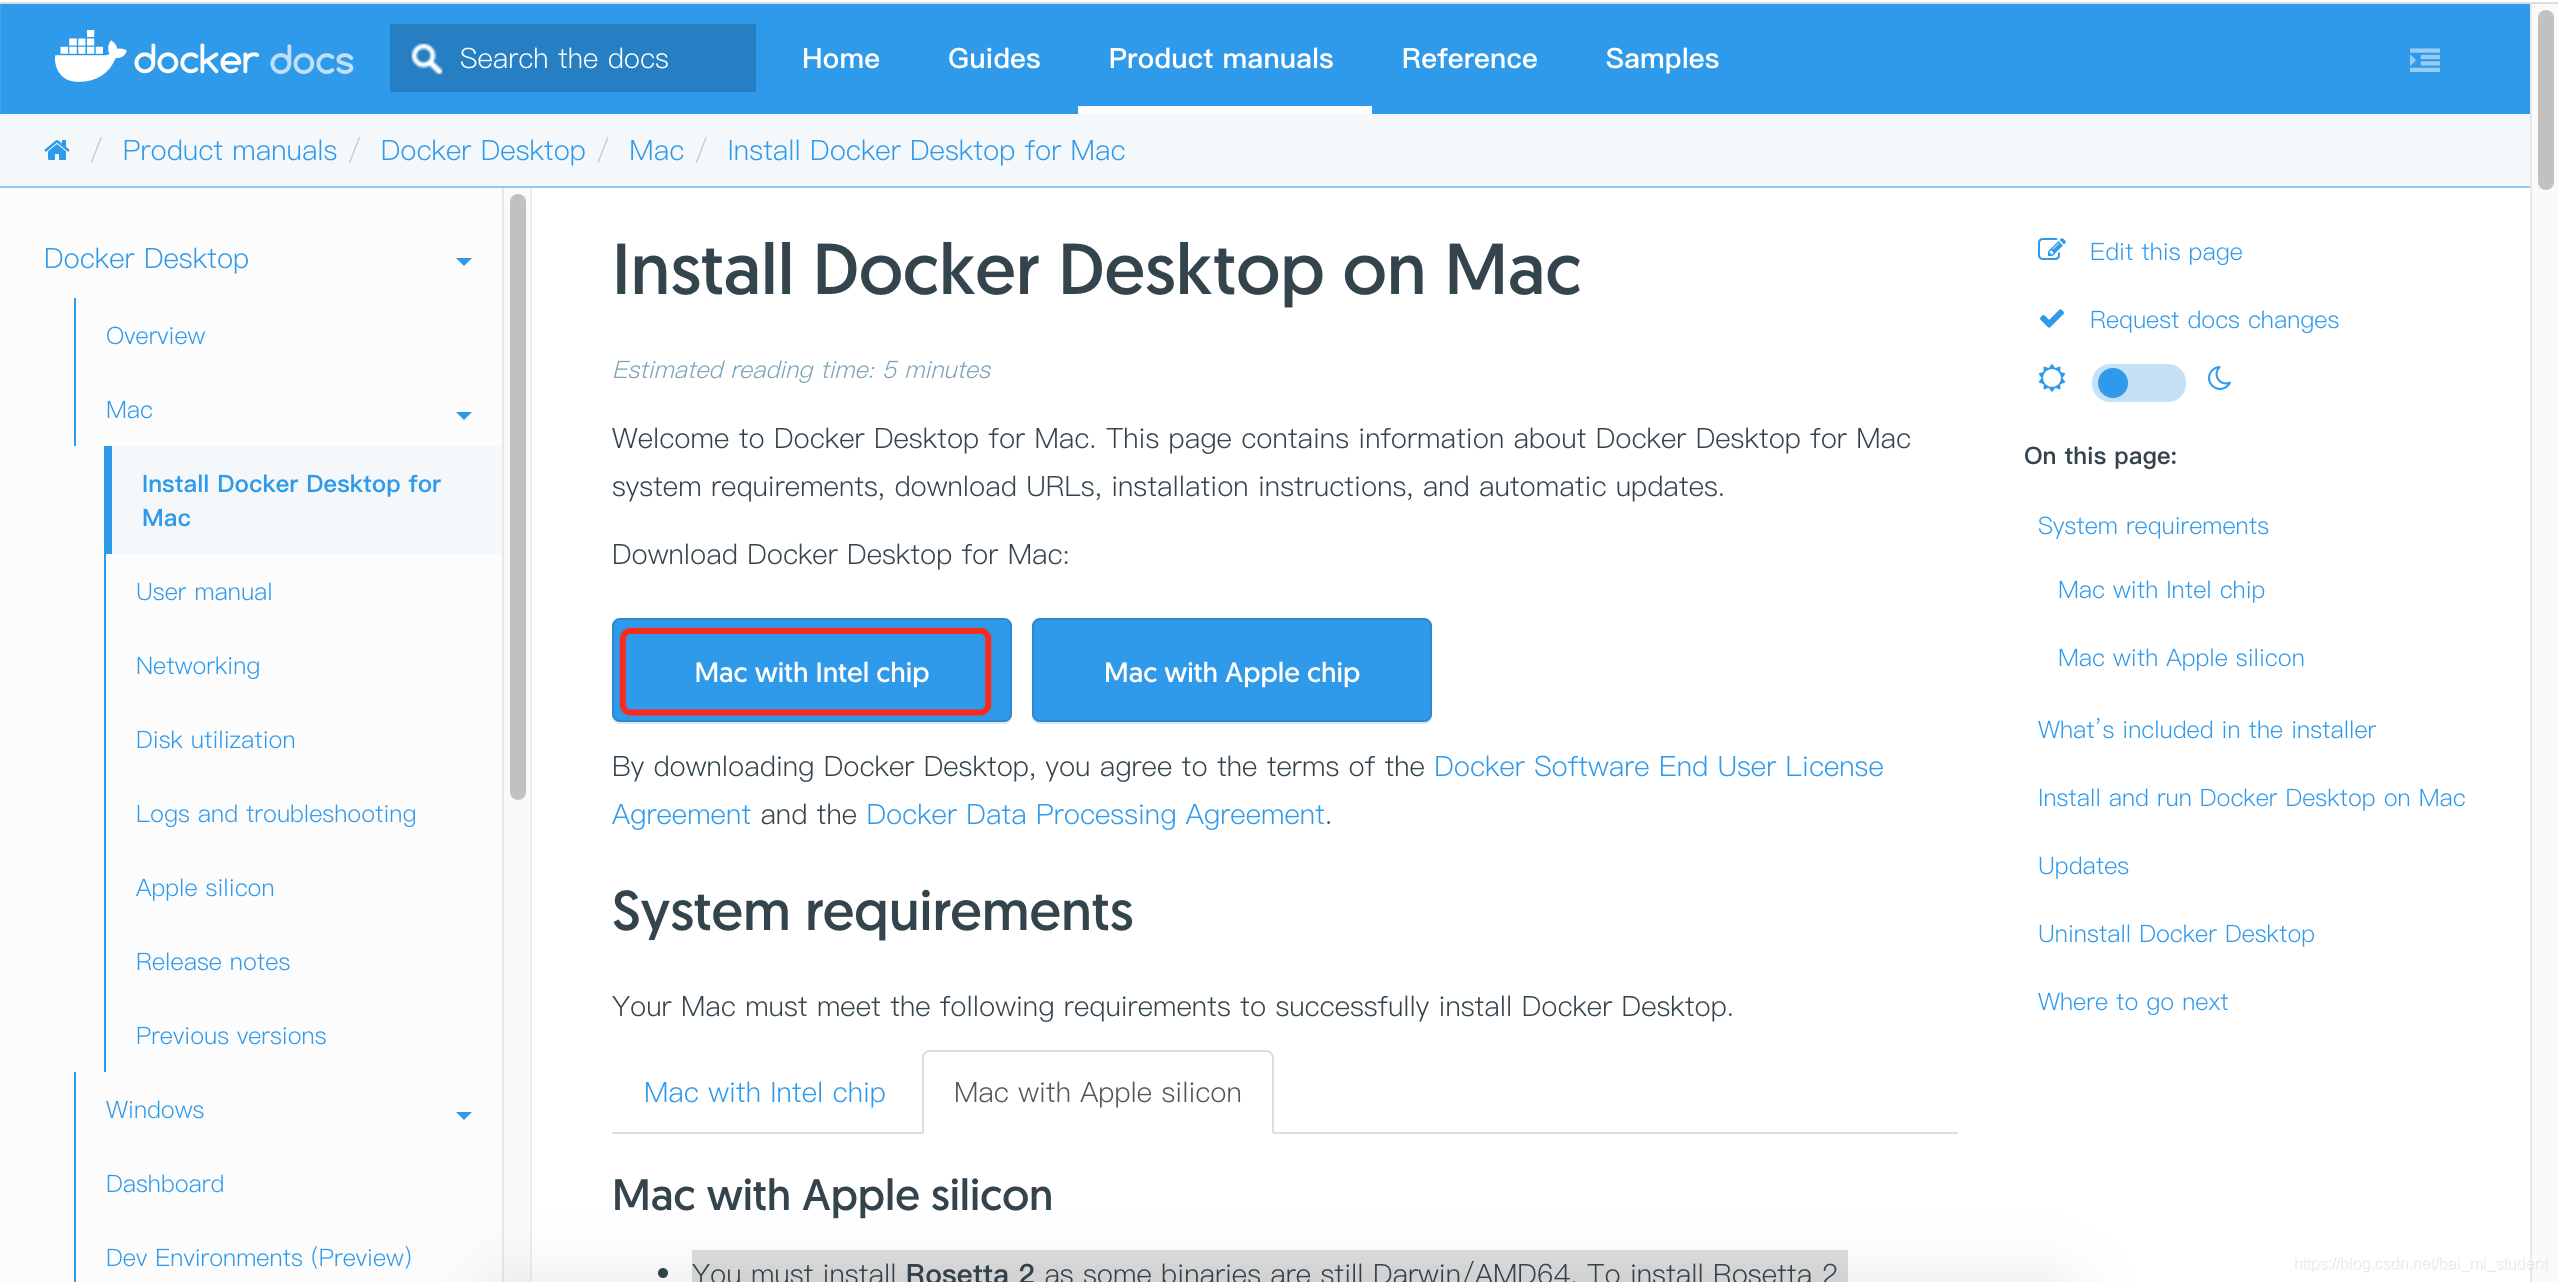Select User manual in the sidebar
The height and width of the screenshot is (1282, 2558).
click(203, 590)
